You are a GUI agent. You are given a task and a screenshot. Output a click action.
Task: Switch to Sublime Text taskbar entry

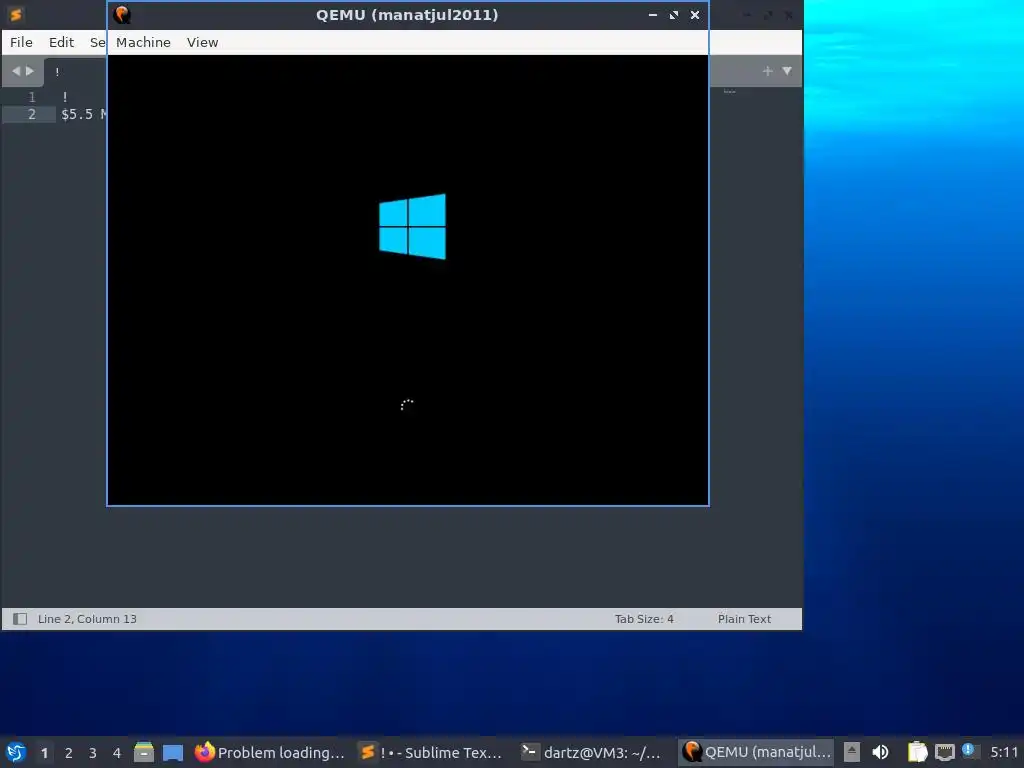[x=432, y=752]
